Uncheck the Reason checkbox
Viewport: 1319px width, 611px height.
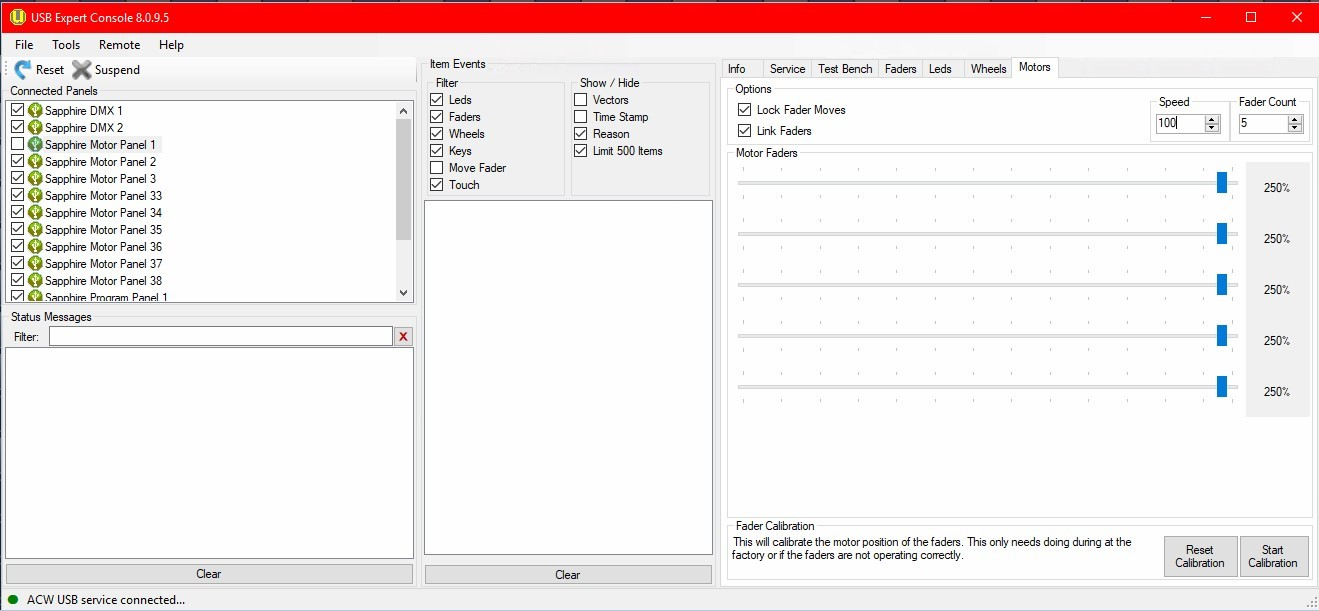[x=581, y=134]
